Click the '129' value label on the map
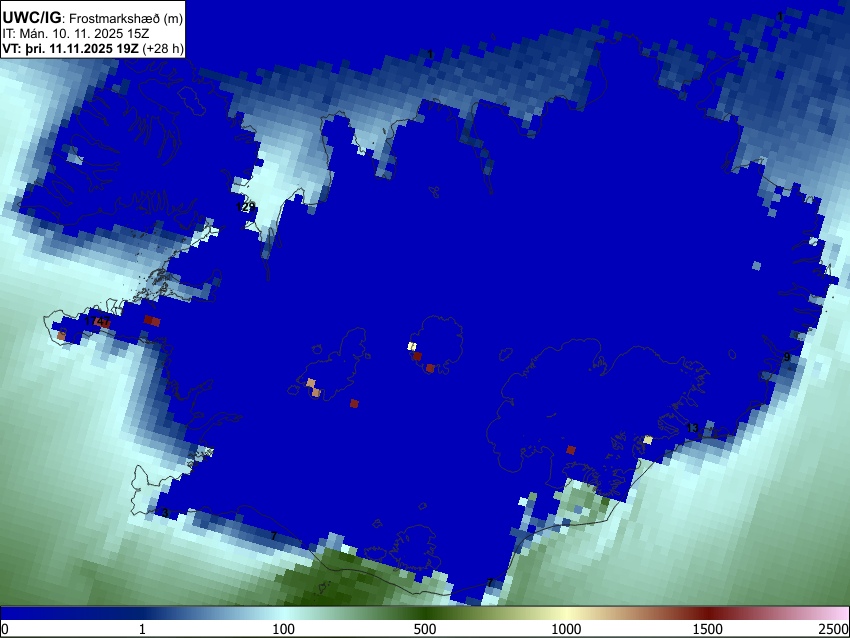 246,207
